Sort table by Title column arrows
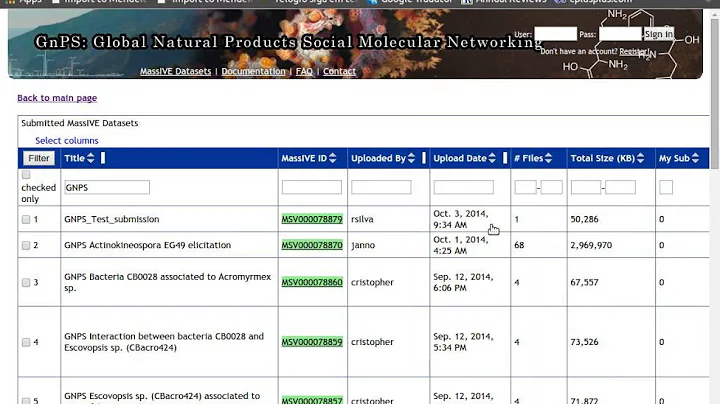The image size is (720, 404). tap(90, 158)
